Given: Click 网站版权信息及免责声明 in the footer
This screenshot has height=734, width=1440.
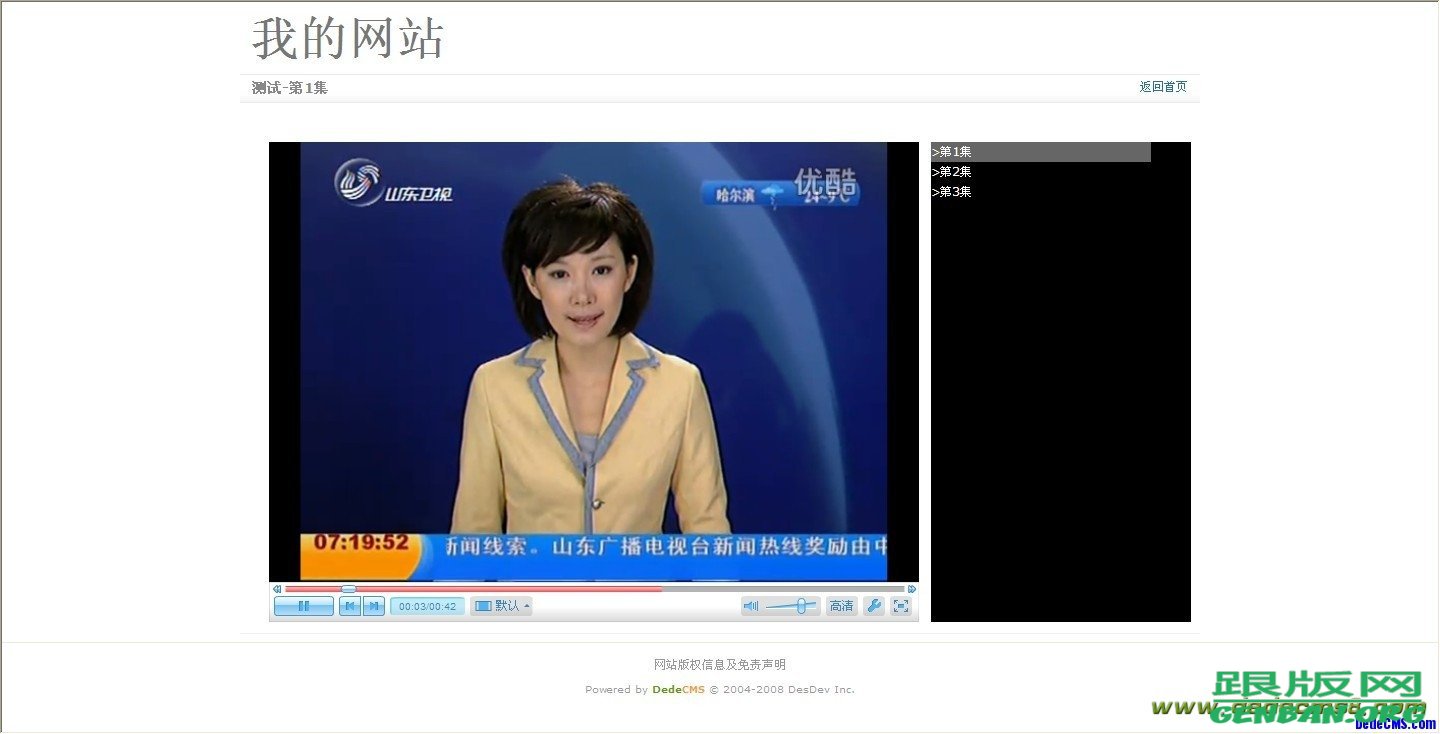Looking at the screenshot, I should click(x=719, y=663).
